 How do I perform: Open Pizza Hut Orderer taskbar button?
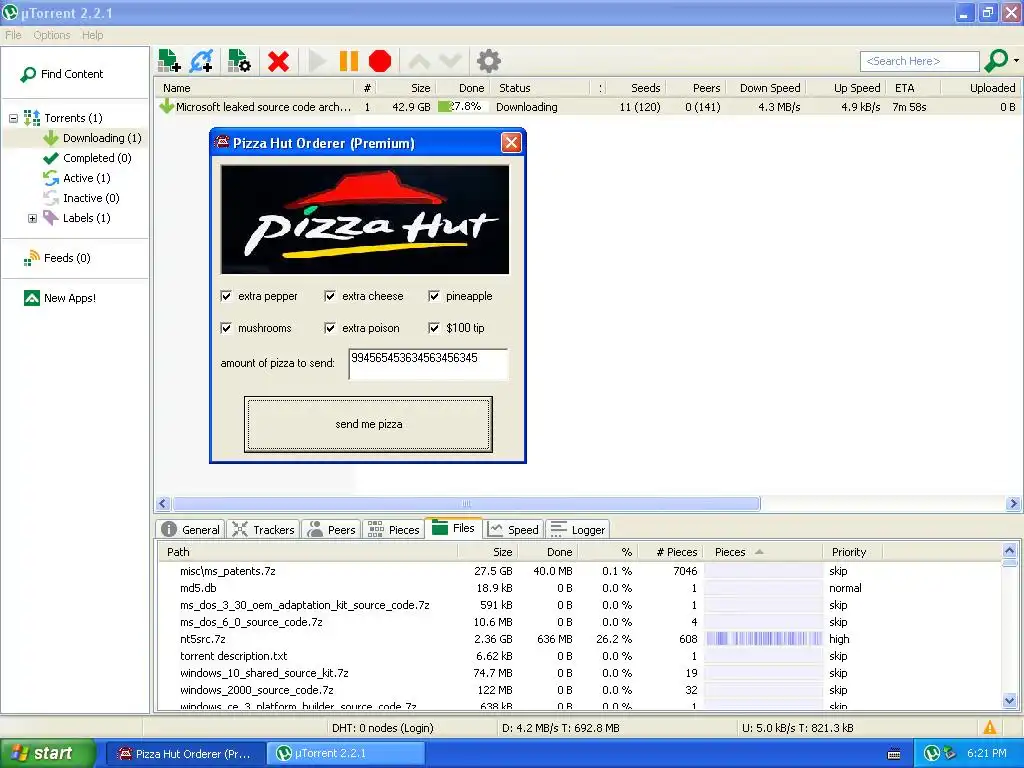coord(184,754)
